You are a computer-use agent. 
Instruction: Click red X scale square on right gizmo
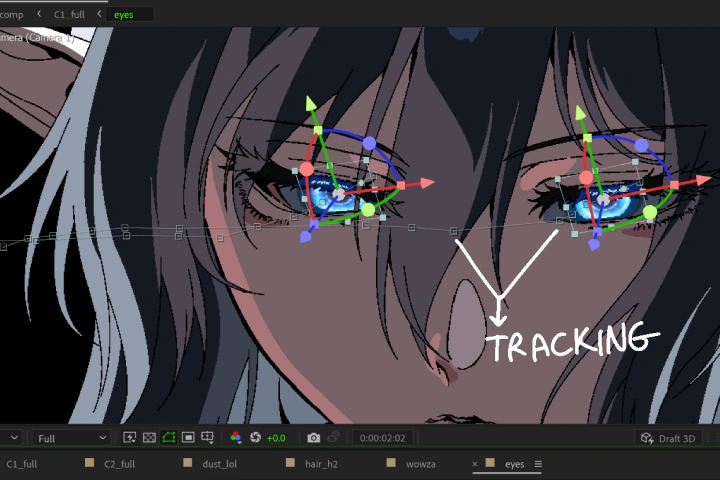coord(674,185)
